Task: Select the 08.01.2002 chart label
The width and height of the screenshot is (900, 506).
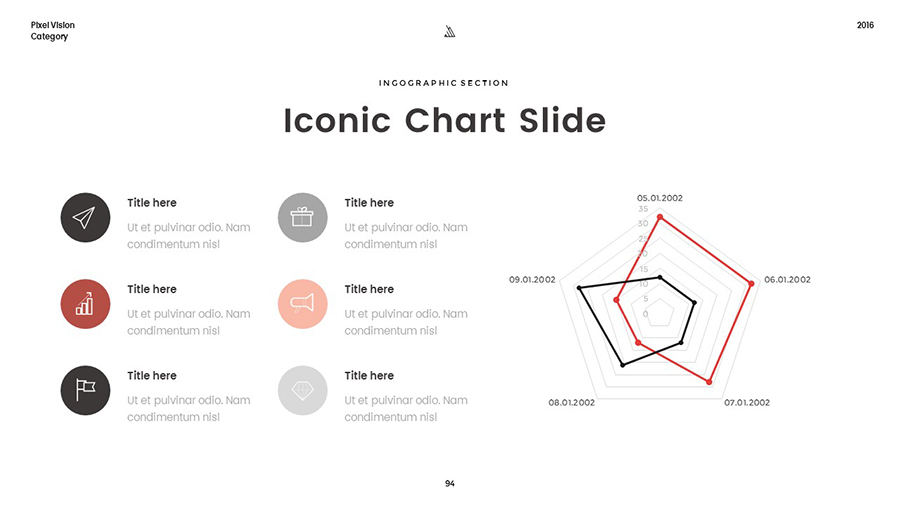Action: coord(572,403)
